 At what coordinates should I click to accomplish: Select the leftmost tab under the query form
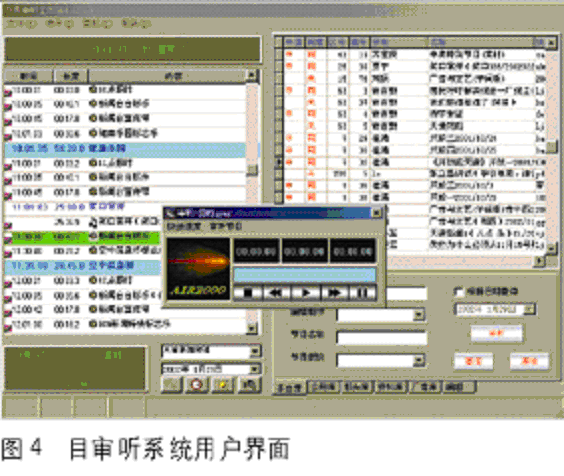(x=290, y=387)
